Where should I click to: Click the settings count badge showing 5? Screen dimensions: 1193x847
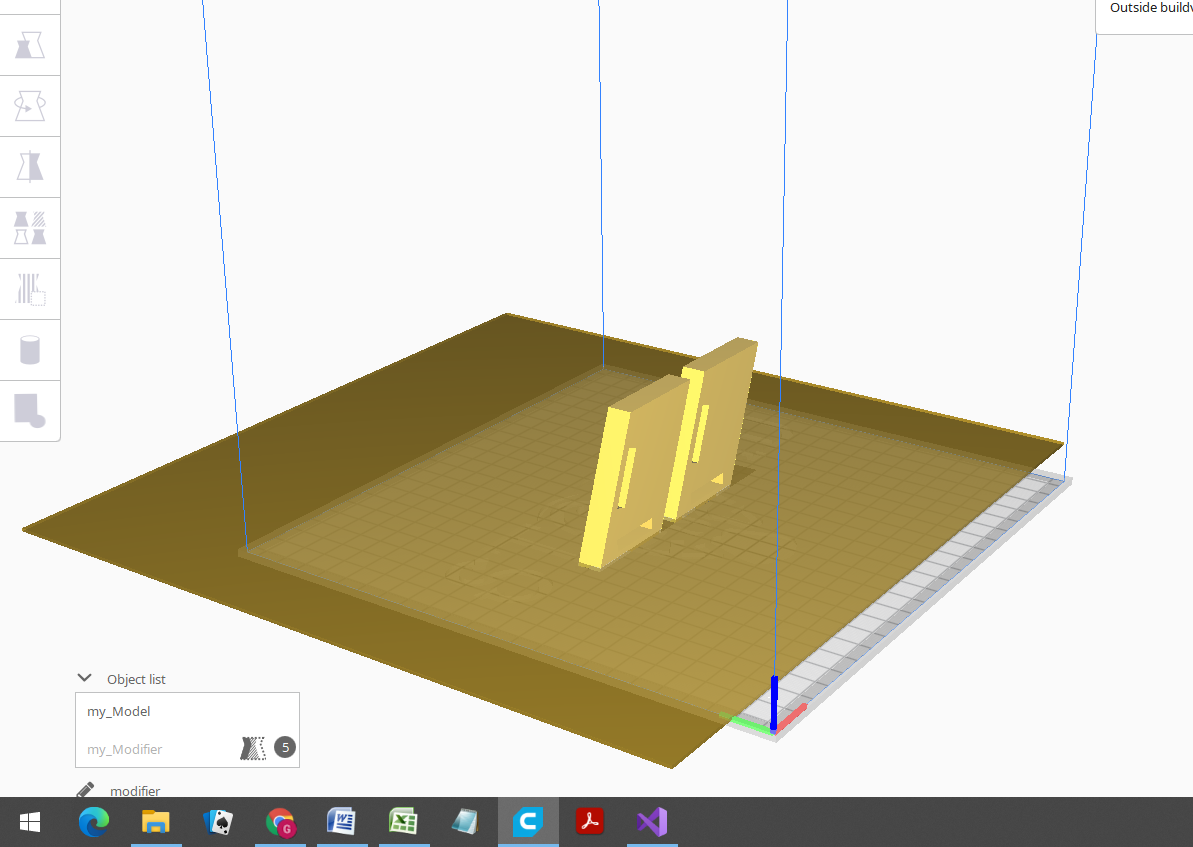285,747
